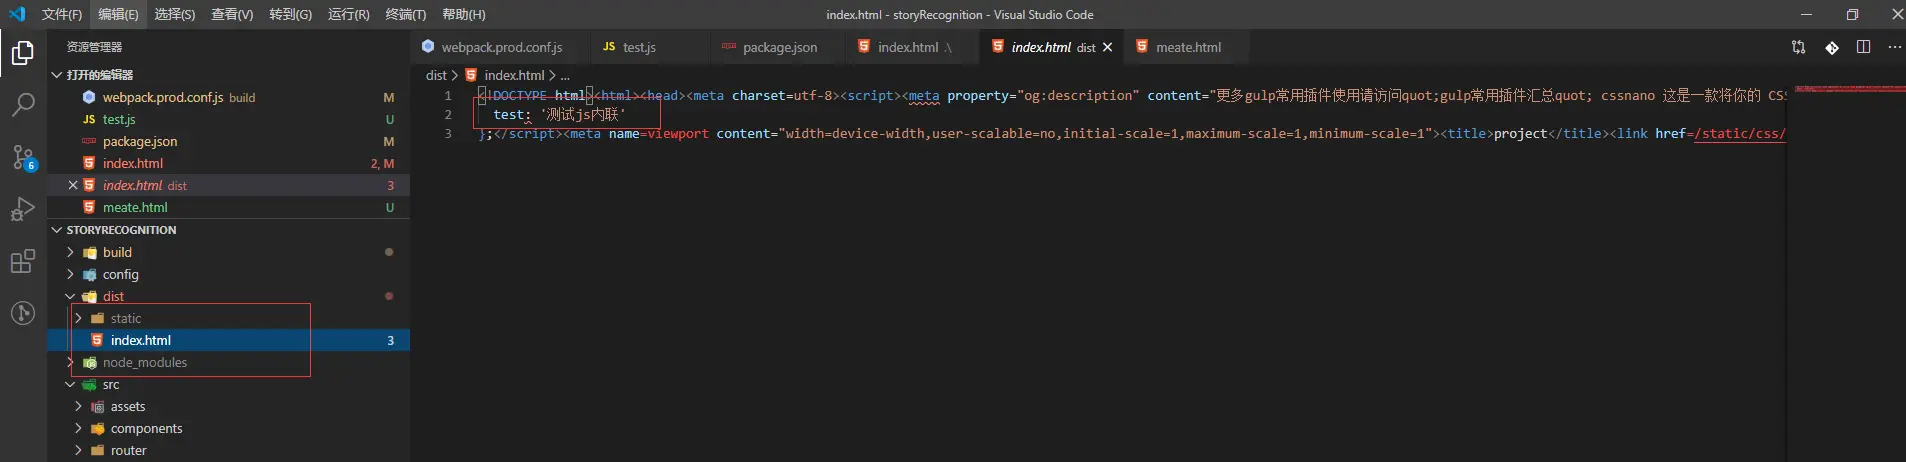Image resolution: width=1906 pixels, height=462 pixels.
Task: Open modified index.html marked 2, M
Action: point(228,163)
